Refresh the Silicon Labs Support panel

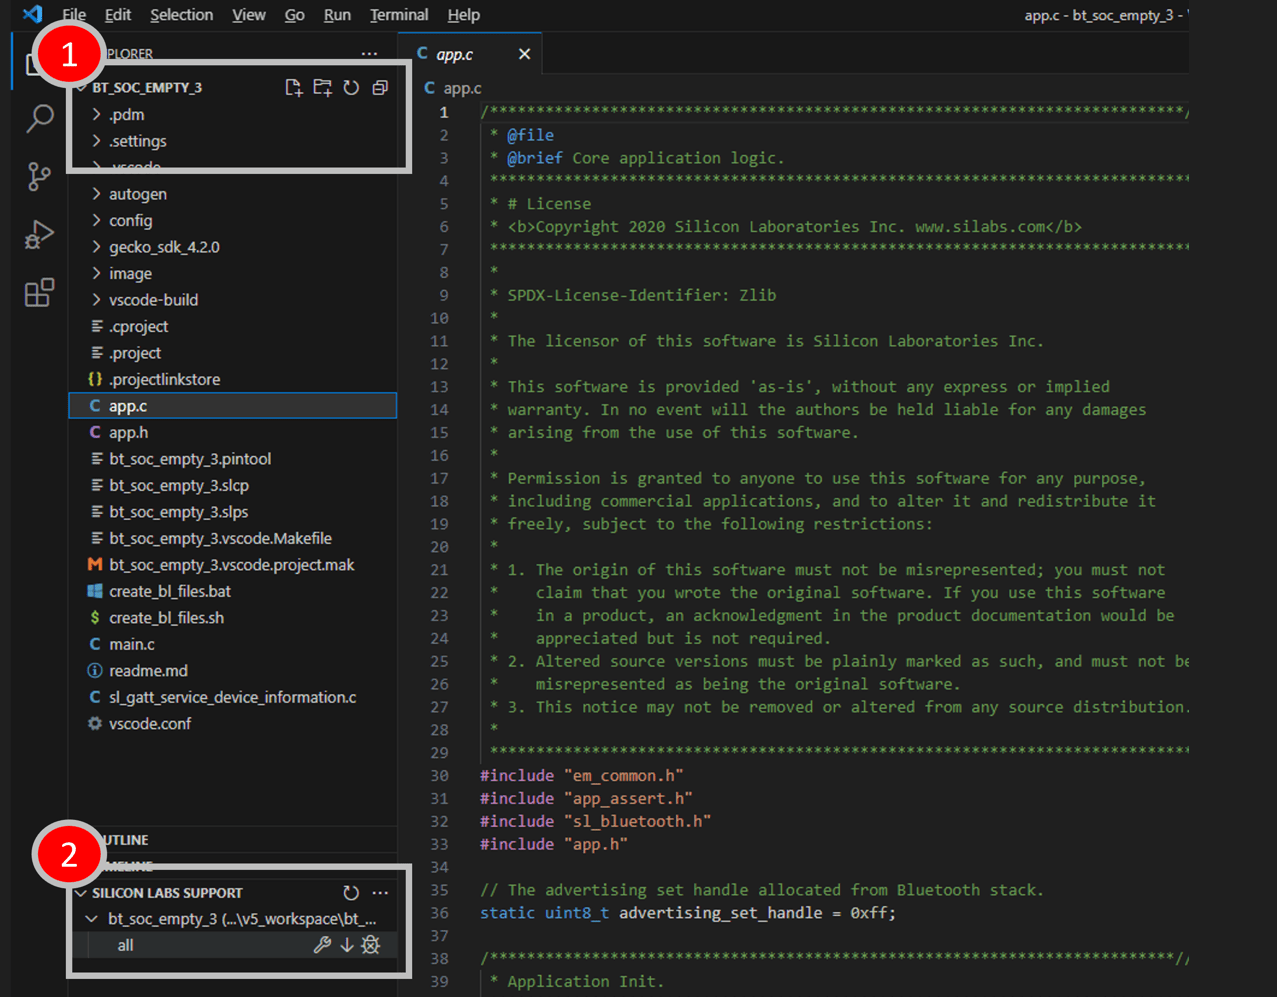click(351, 893)
